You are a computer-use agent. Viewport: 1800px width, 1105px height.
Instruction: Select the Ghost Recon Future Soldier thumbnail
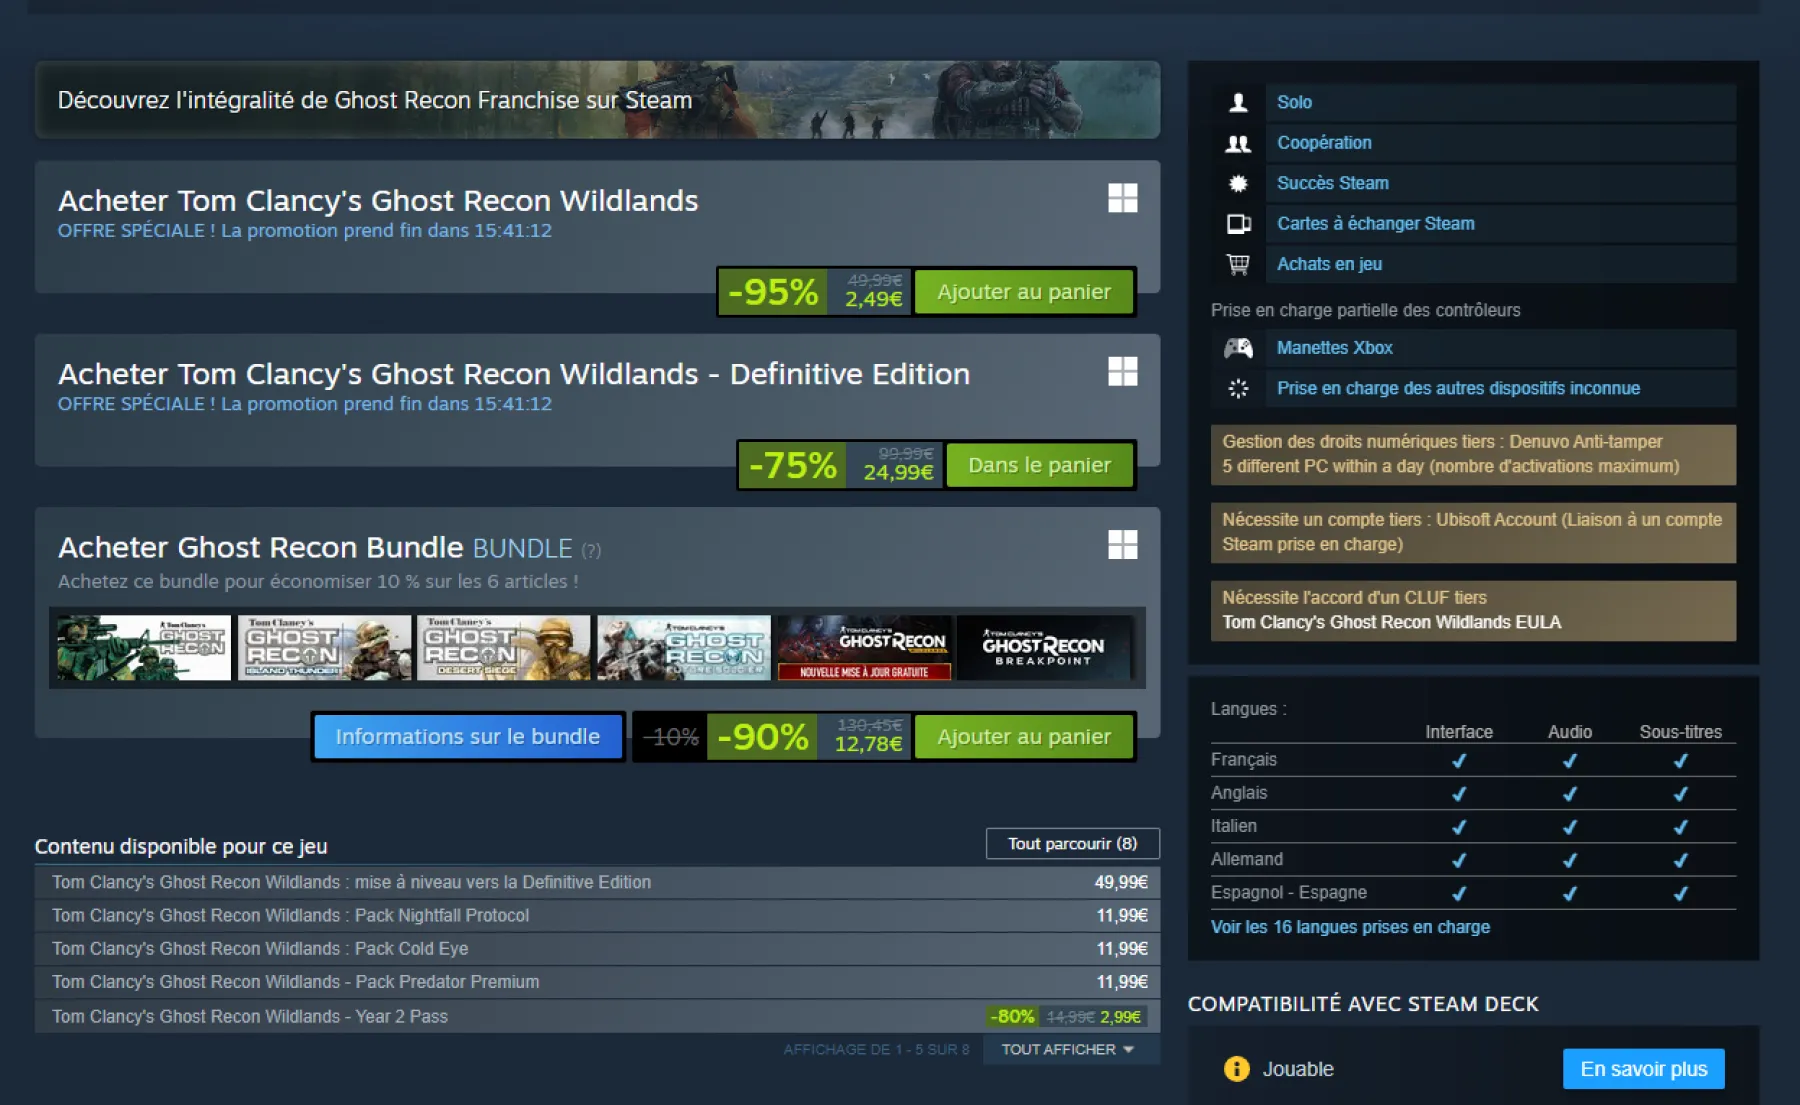[684, 648]
